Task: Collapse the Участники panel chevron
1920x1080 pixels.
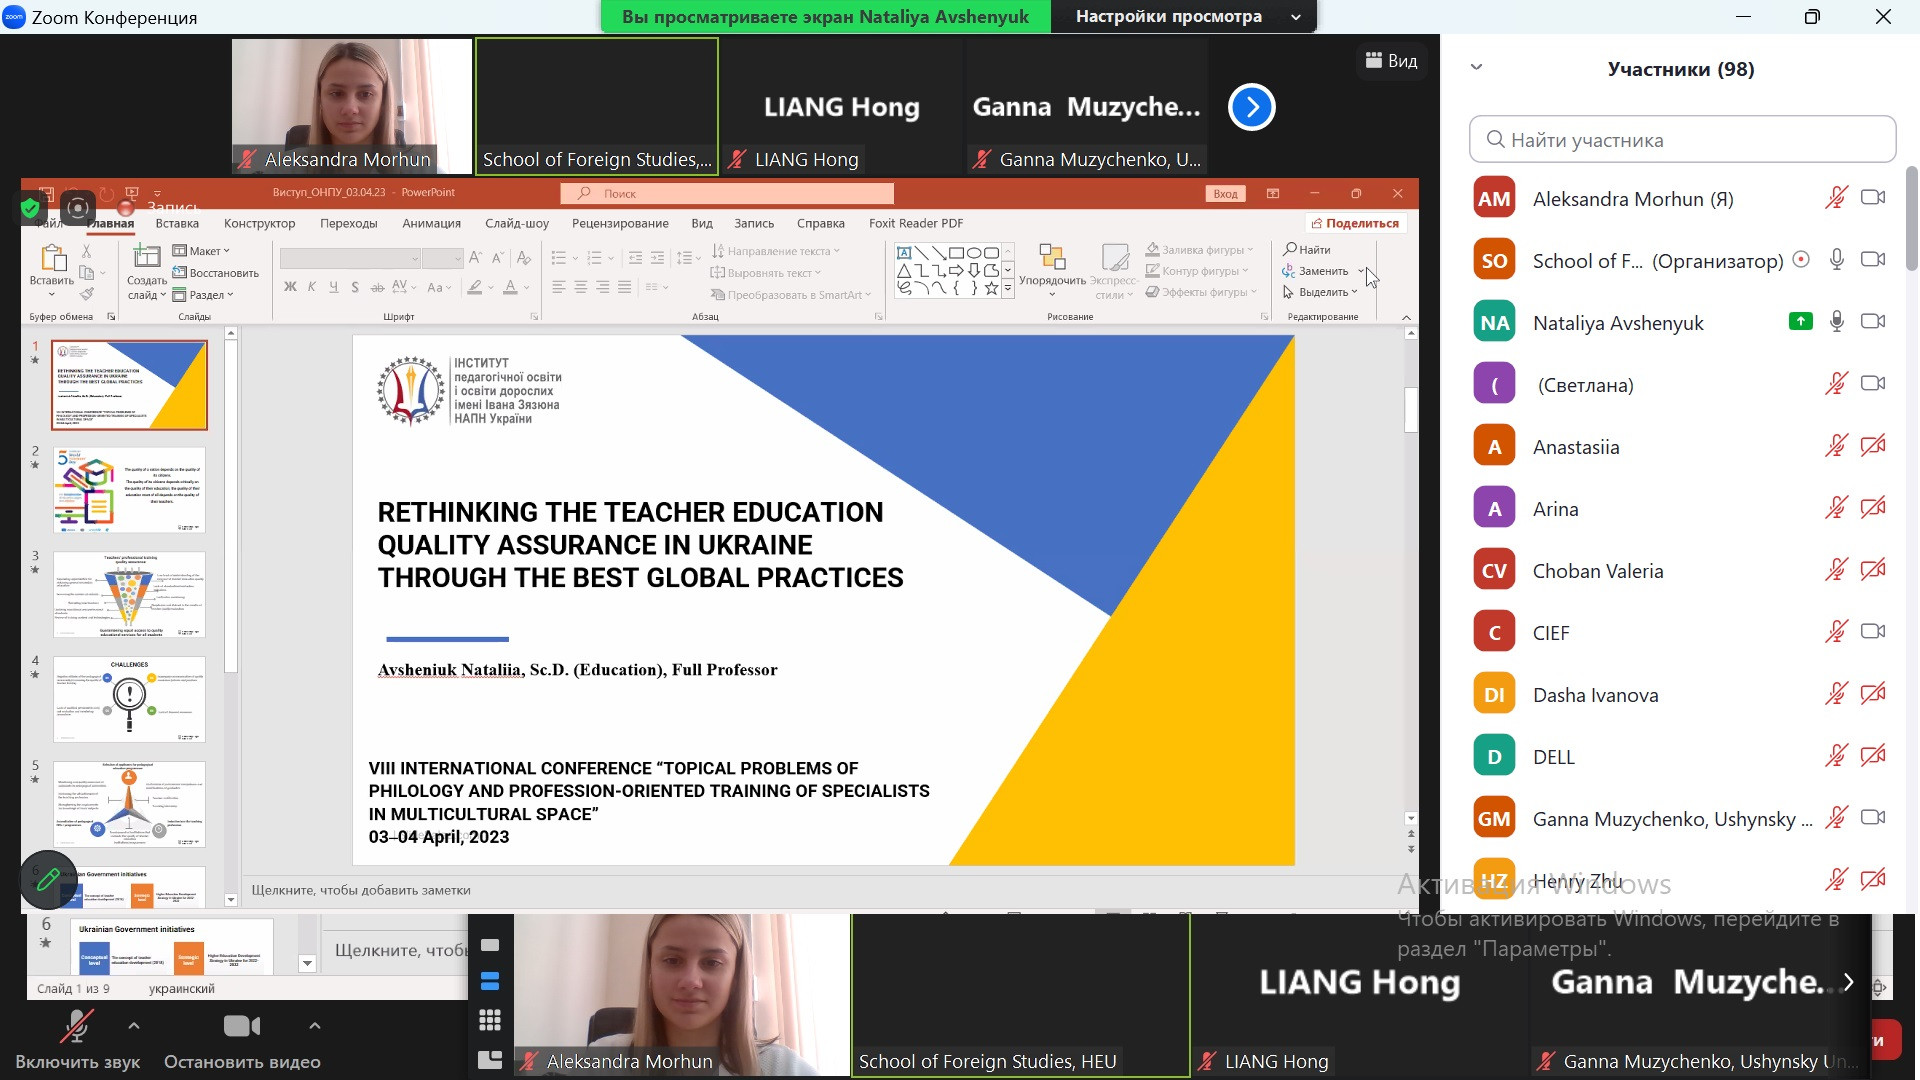Action: point(1476,68)
